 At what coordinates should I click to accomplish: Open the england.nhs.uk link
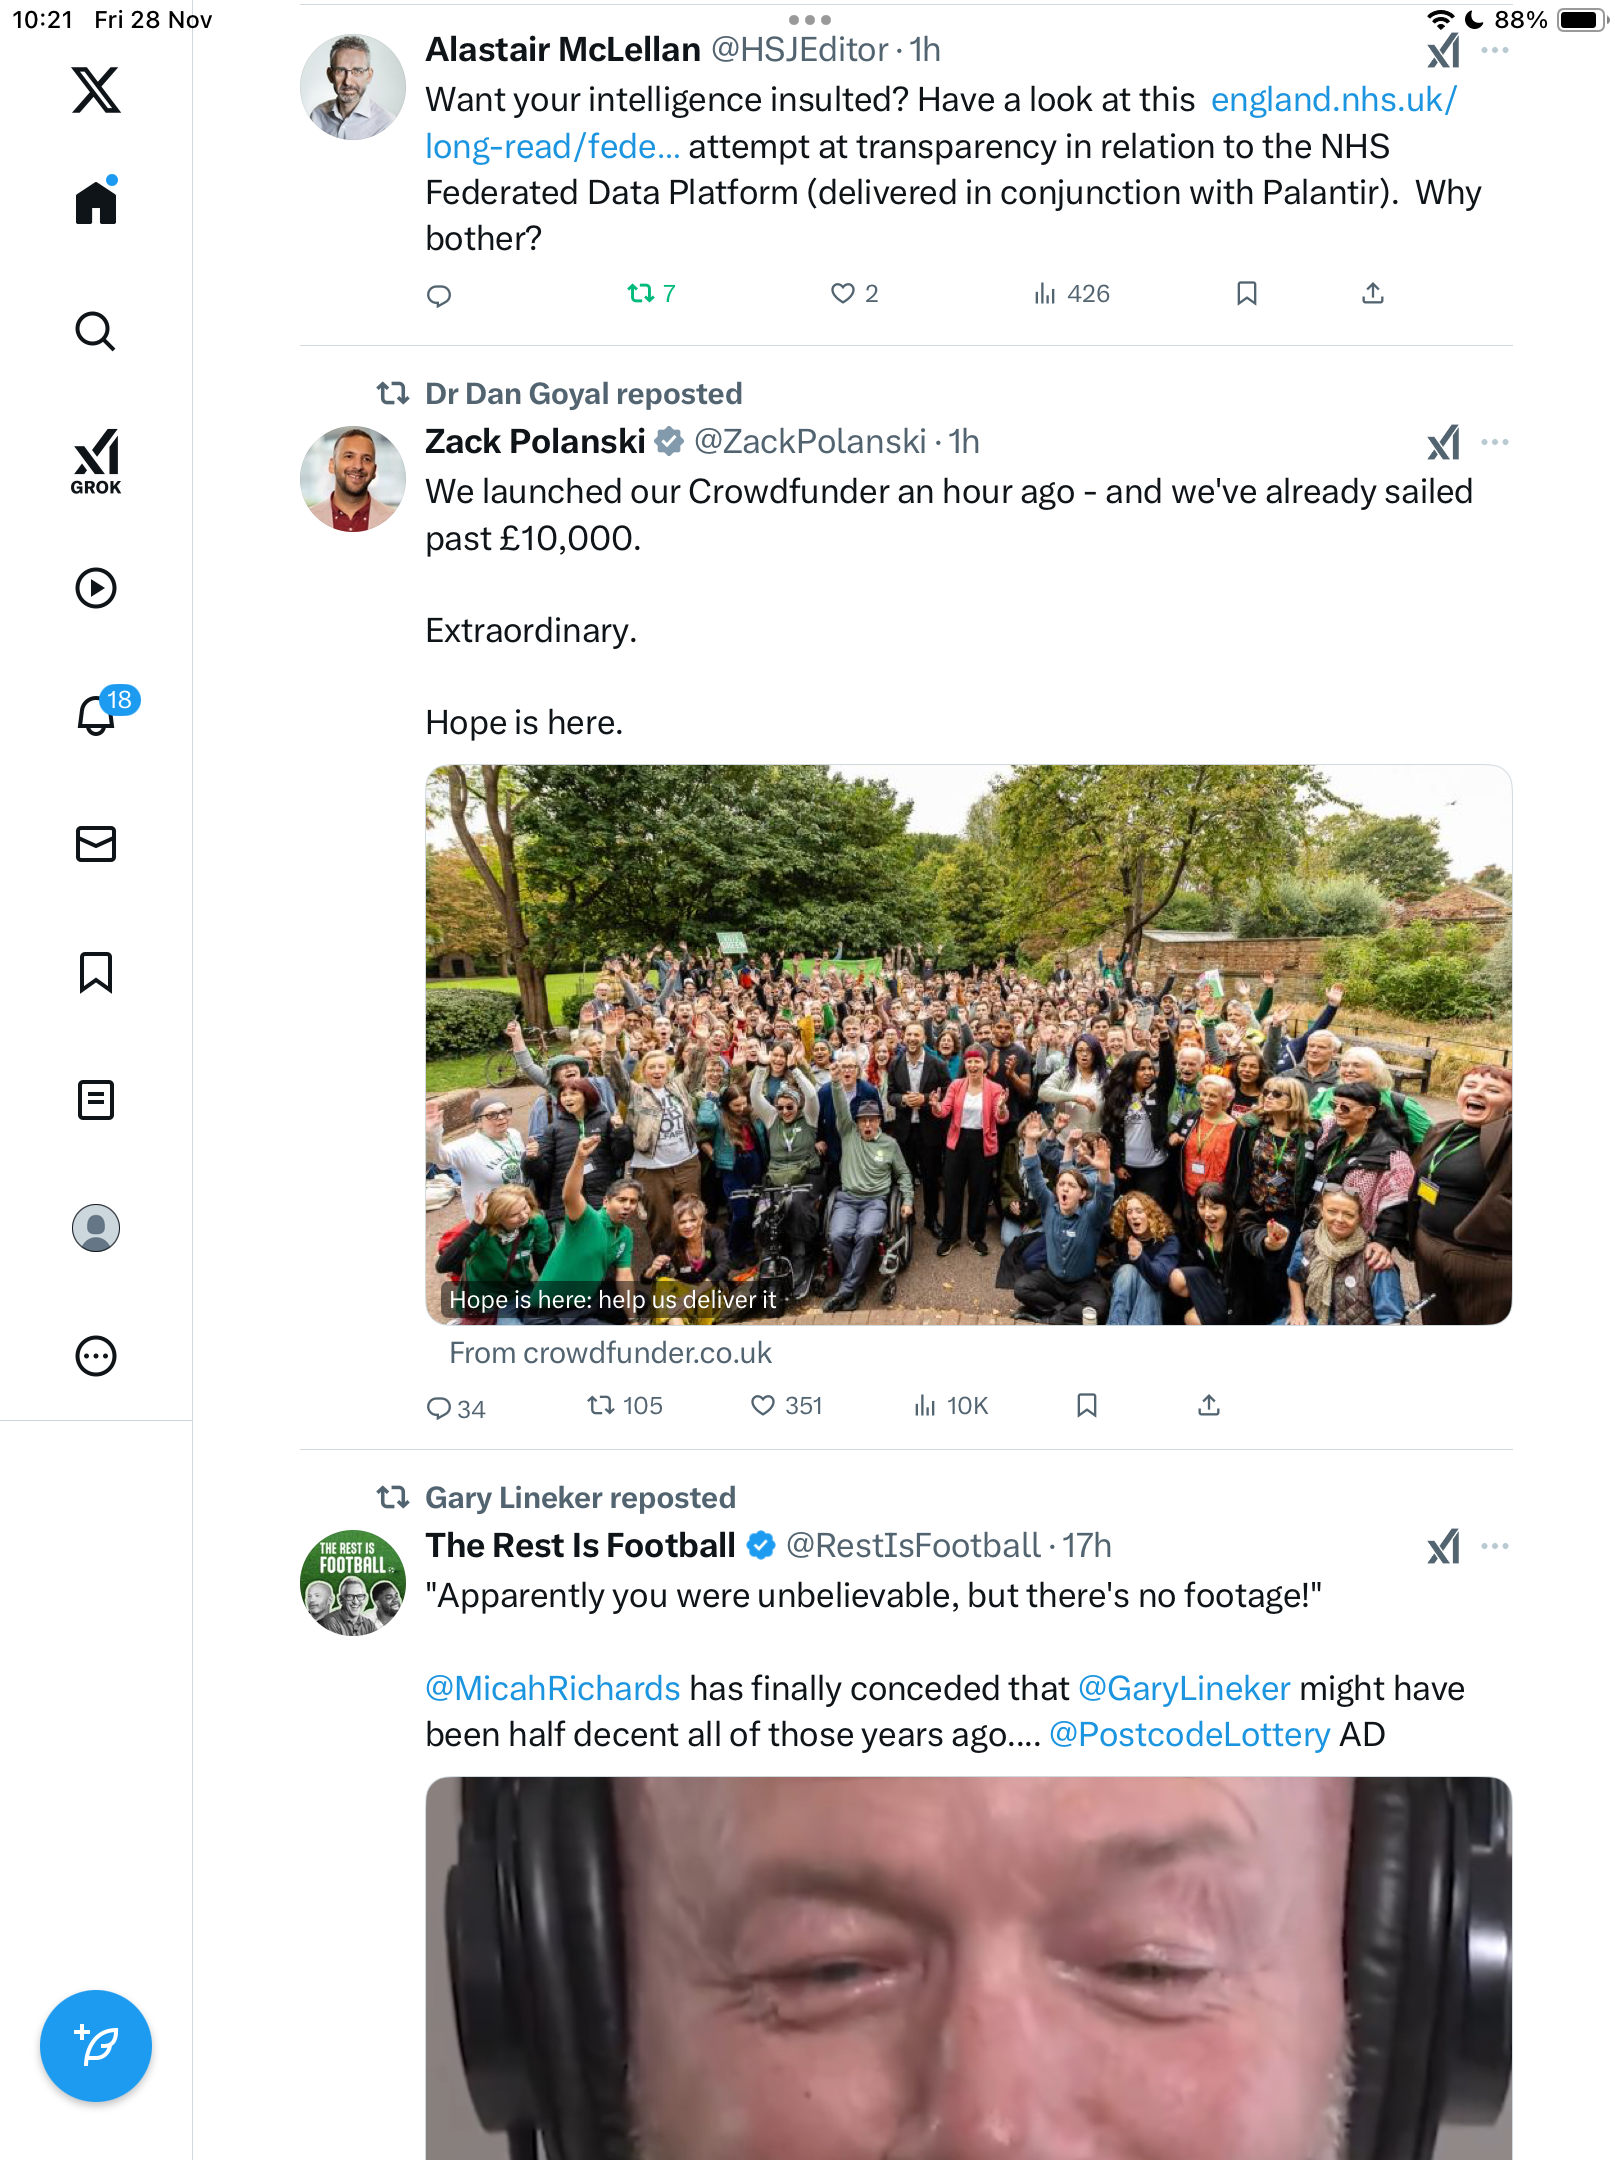[1333, 100]
